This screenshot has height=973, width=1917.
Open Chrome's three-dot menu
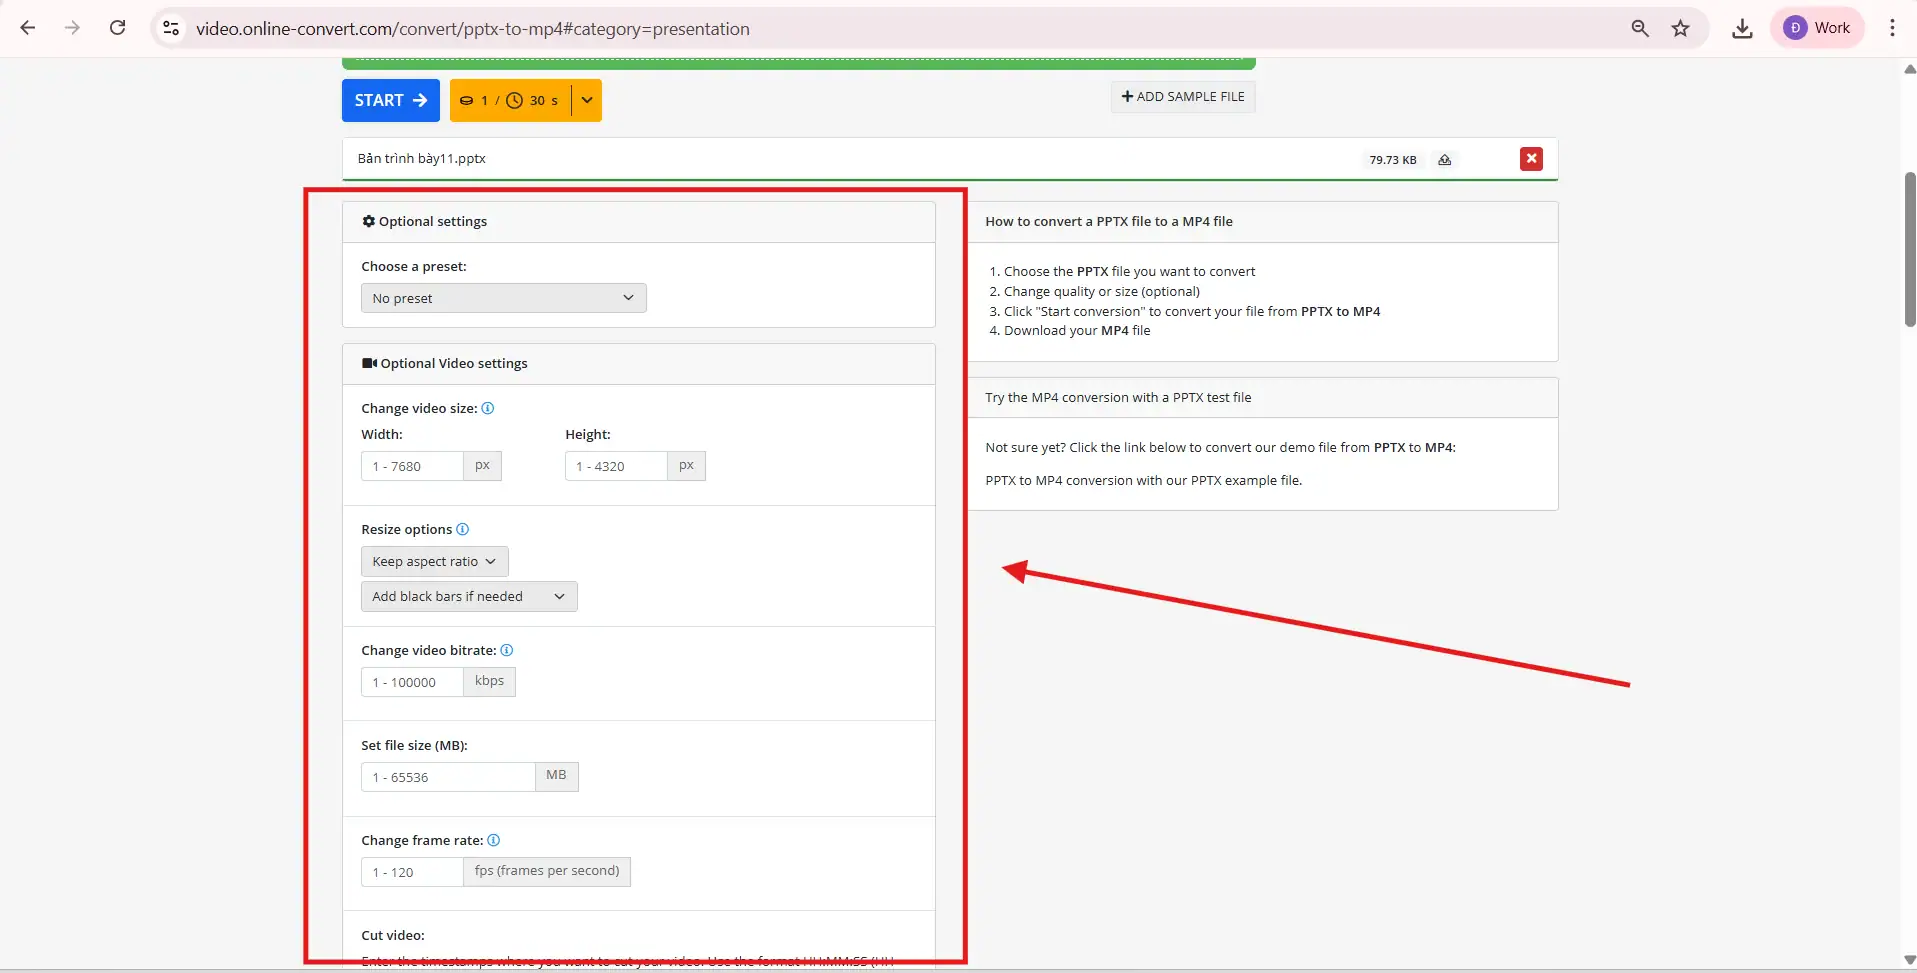click(x=1892, y=28)
